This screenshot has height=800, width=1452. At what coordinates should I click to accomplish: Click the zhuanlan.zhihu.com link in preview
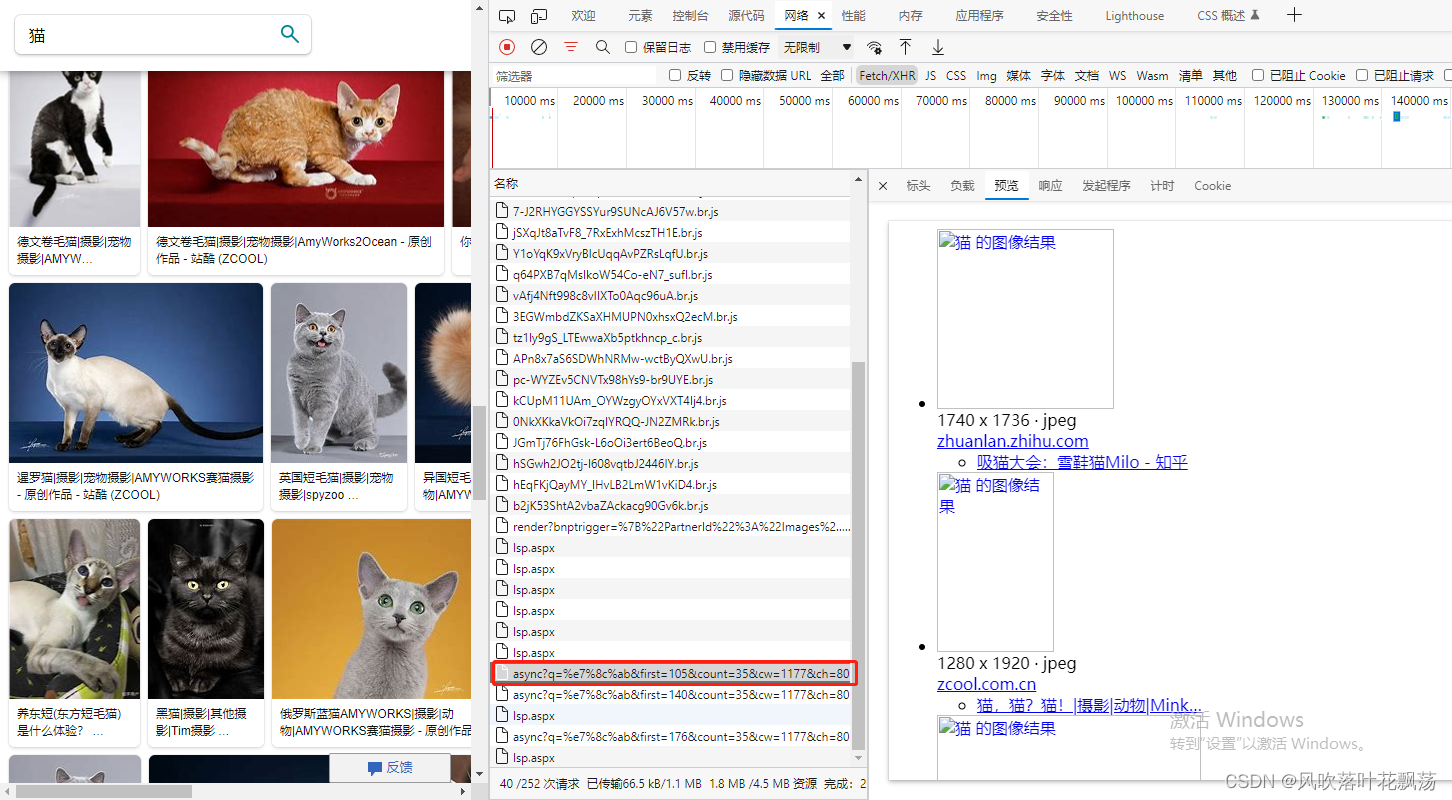[1012, 441]
